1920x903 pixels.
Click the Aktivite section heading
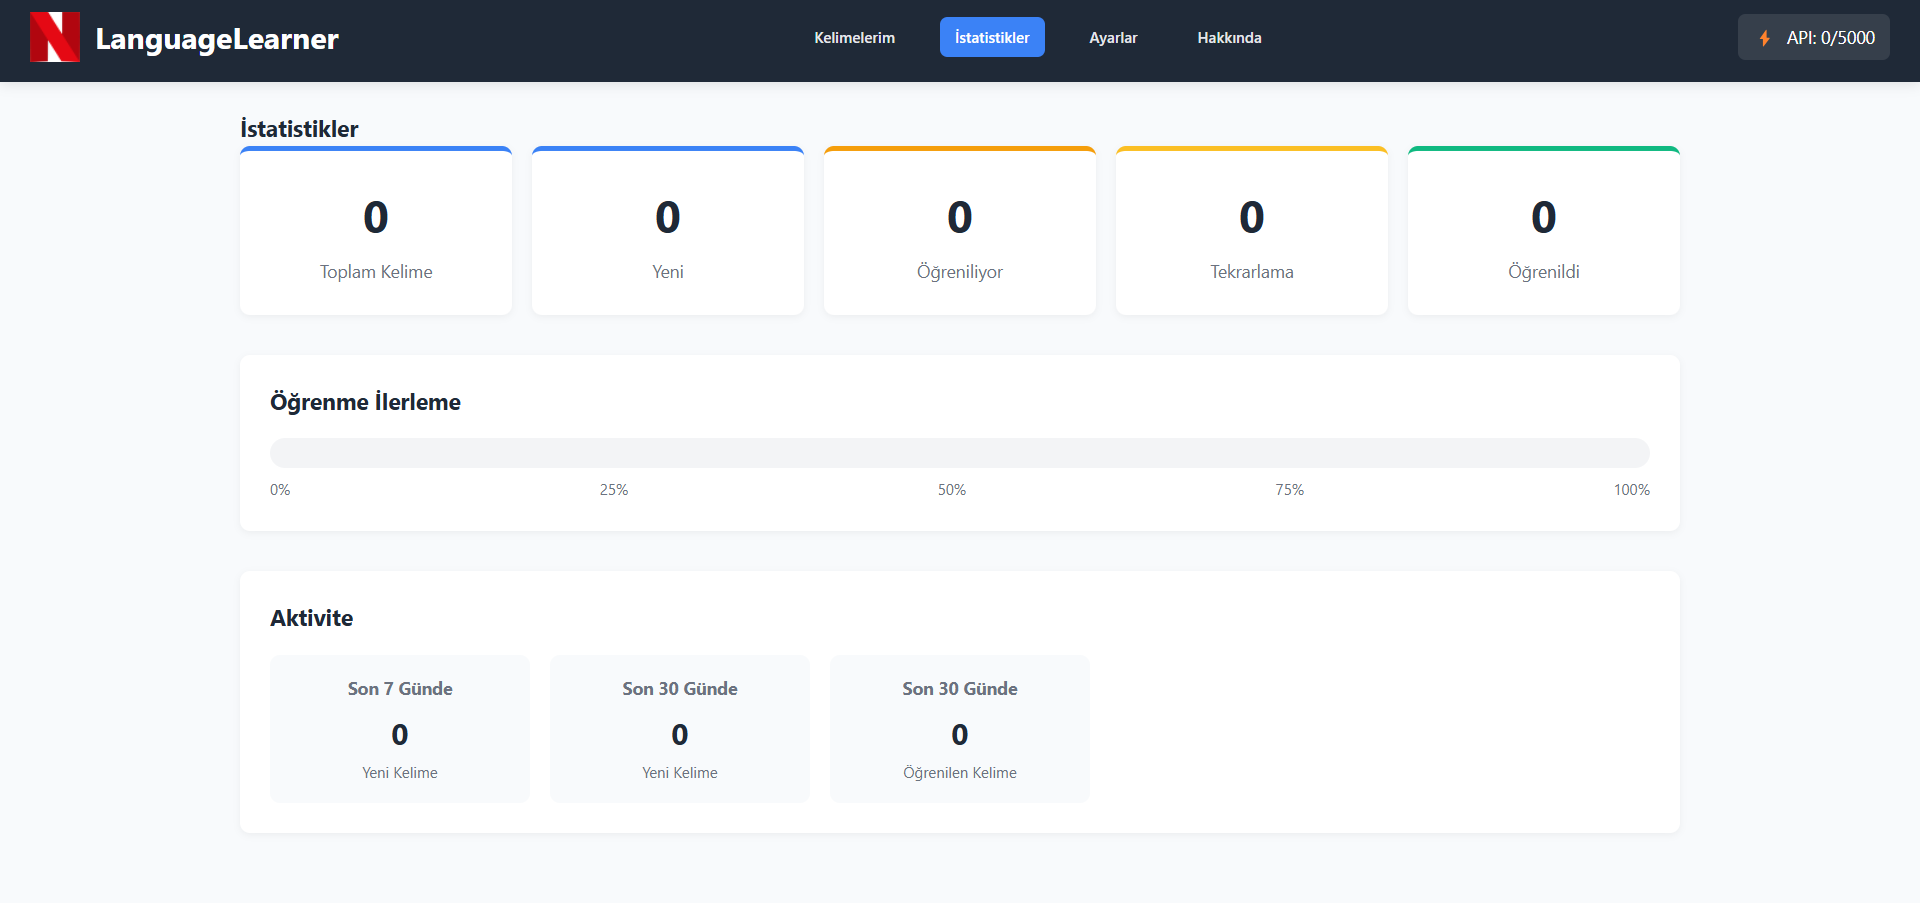[x=311, y=618]
